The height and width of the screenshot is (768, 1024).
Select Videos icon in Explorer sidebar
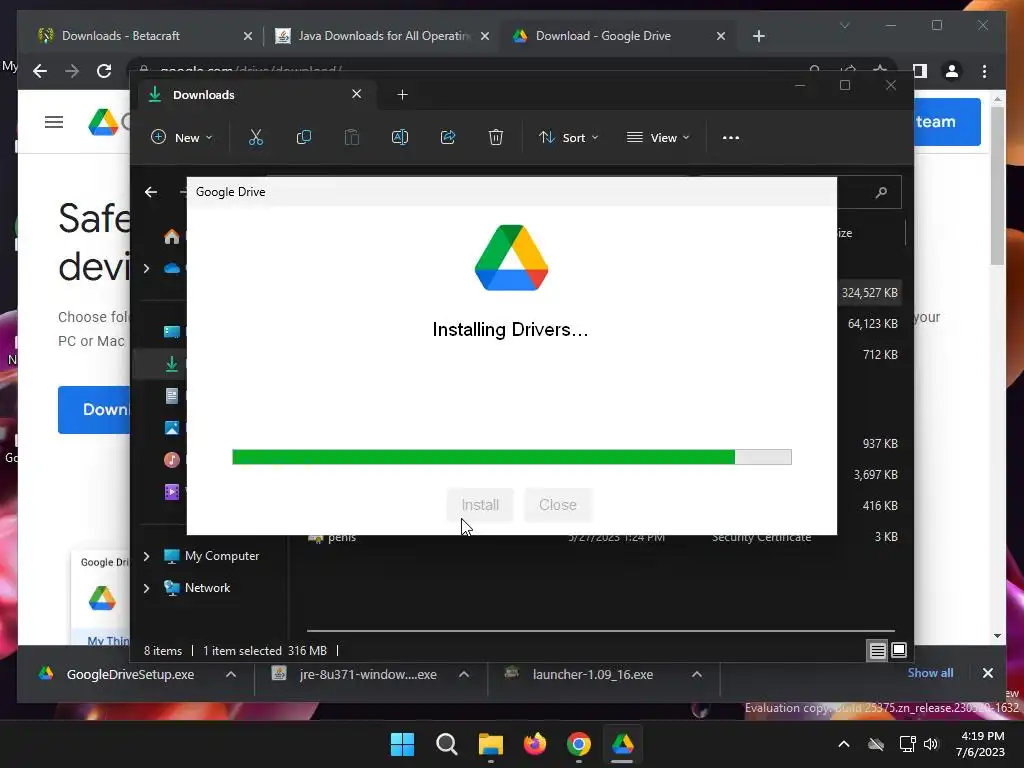coord(172,492)
